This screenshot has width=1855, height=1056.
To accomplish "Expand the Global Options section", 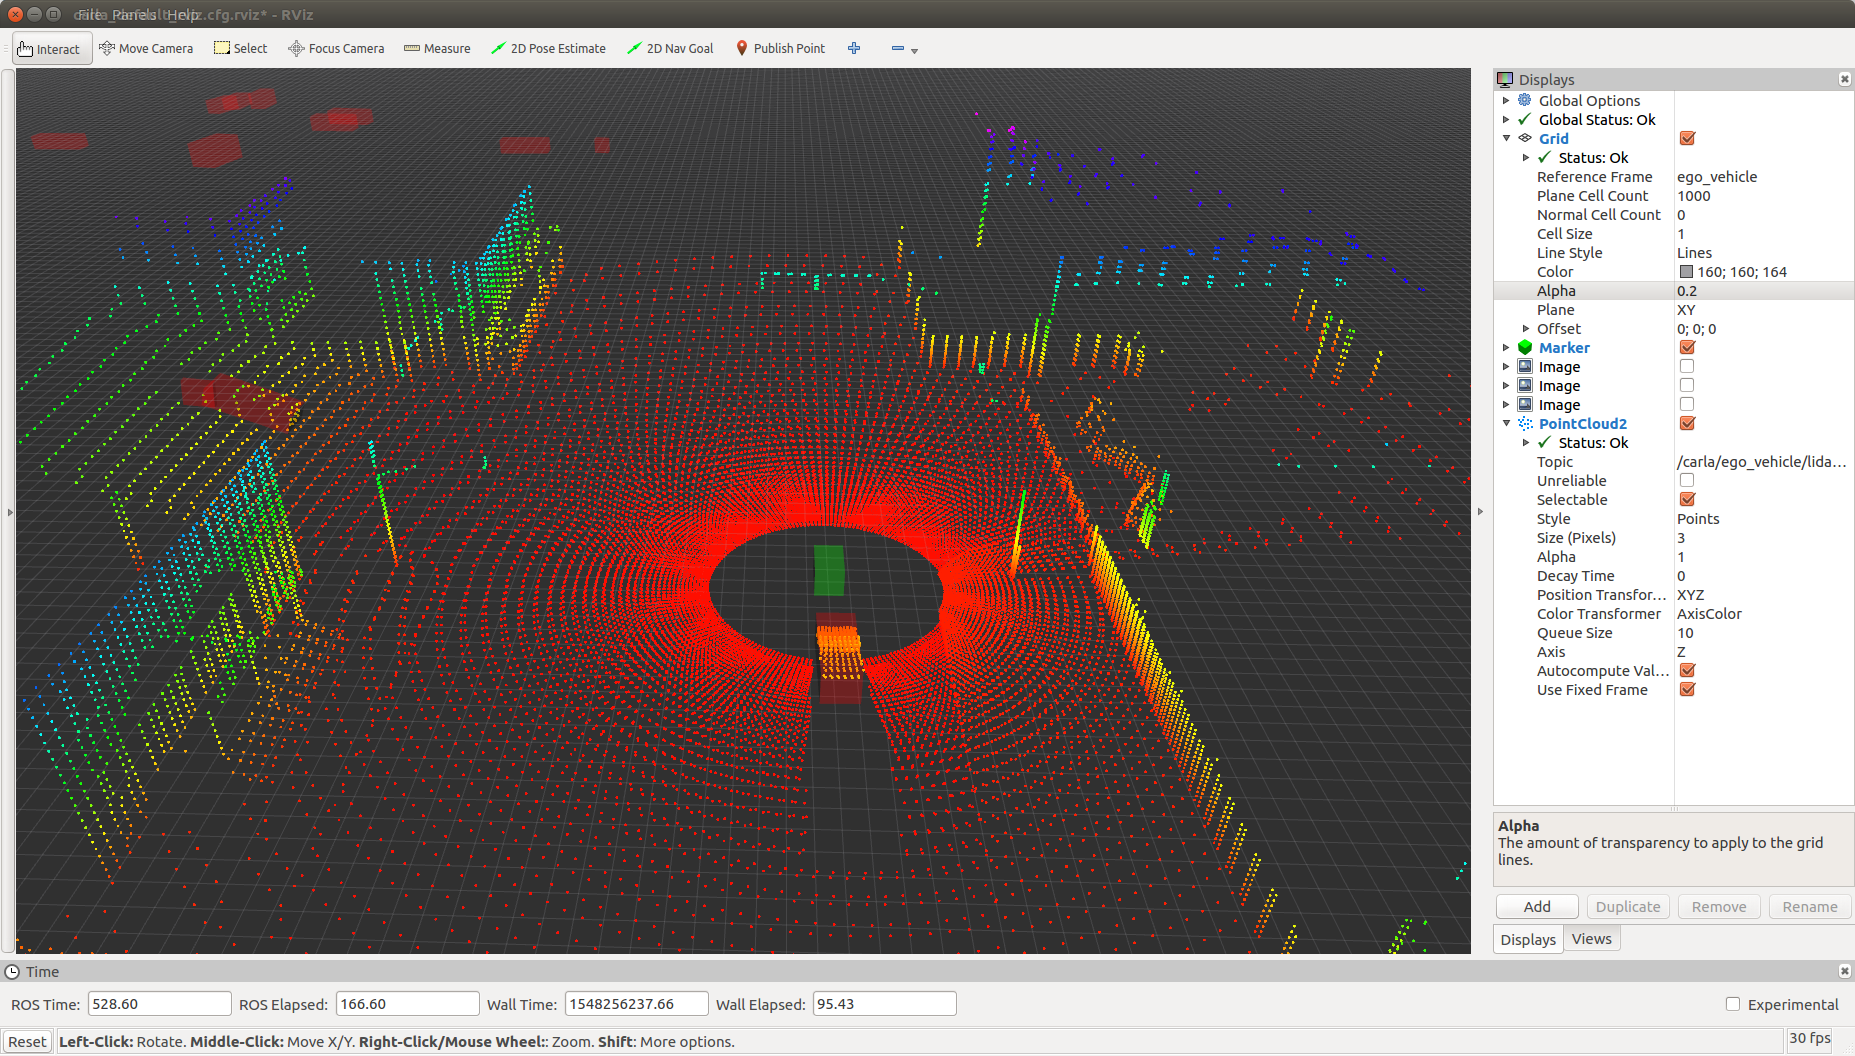I will [x=1508, y=100].
